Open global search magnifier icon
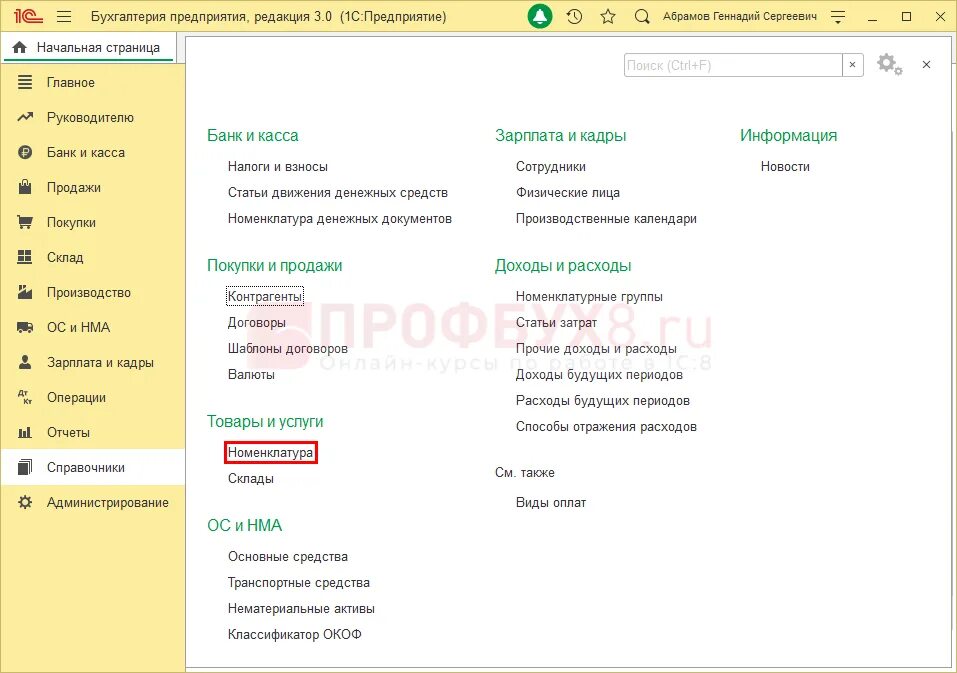The width and height of the screenshot is (957, 673). click(641, 16)
